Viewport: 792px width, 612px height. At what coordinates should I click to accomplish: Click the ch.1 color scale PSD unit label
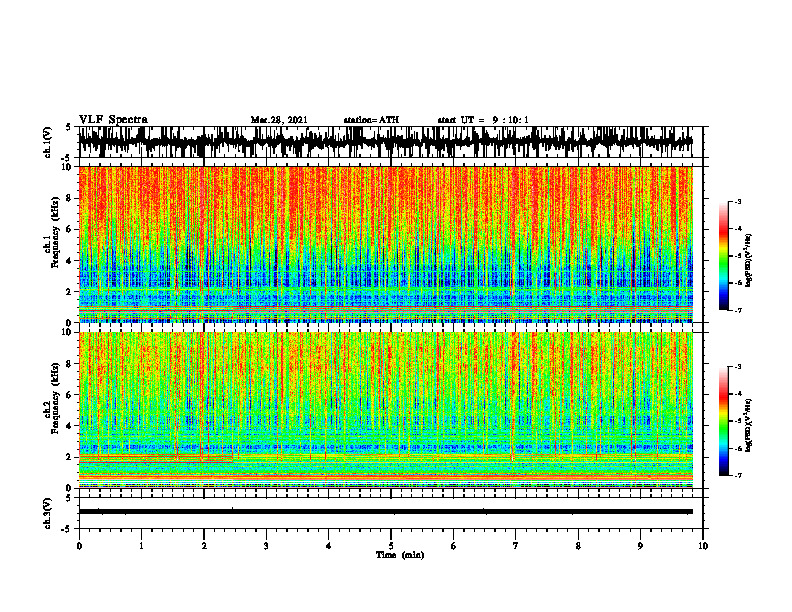(x=749, y=261)
